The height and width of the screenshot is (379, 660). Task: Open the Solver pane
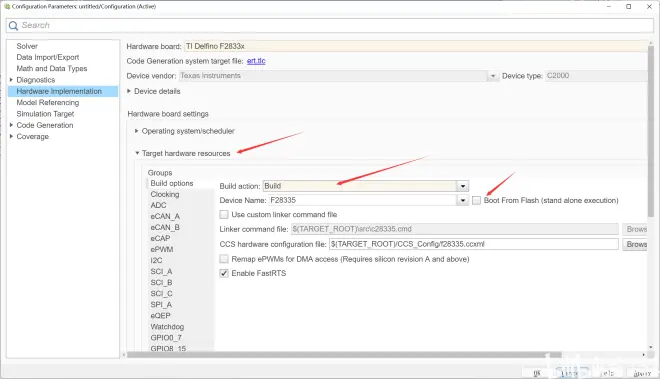point(27,46)
